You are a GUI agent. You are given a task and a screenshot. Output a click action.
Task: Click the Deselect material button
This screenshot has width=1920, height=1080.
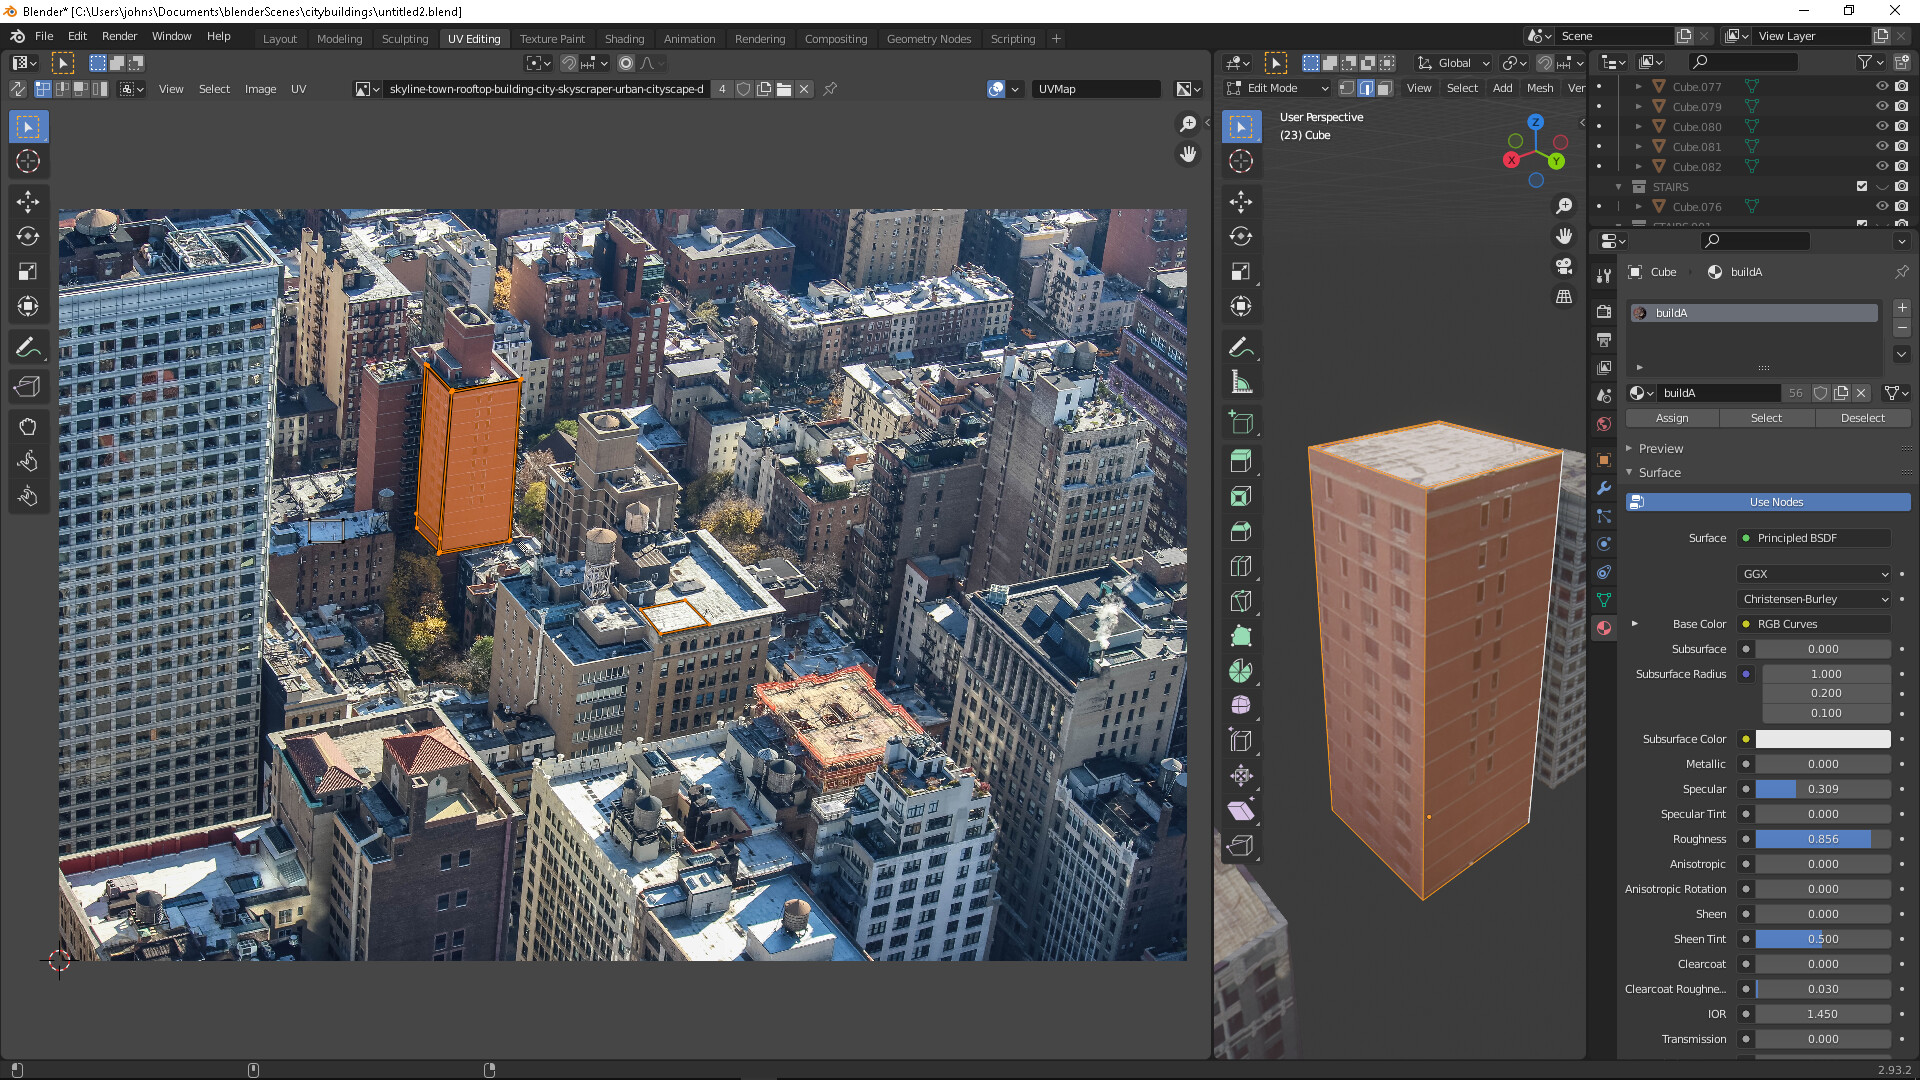1862,418
